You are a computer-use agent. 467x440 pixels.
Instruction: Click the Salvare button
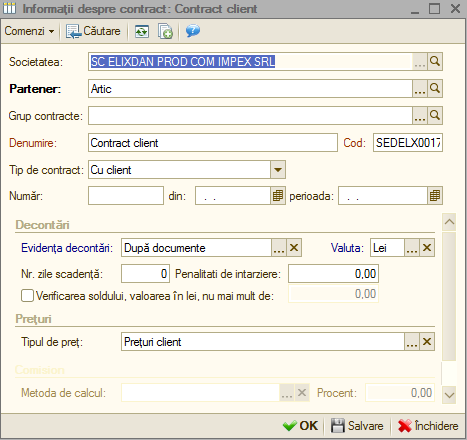[x=357, y=426]
